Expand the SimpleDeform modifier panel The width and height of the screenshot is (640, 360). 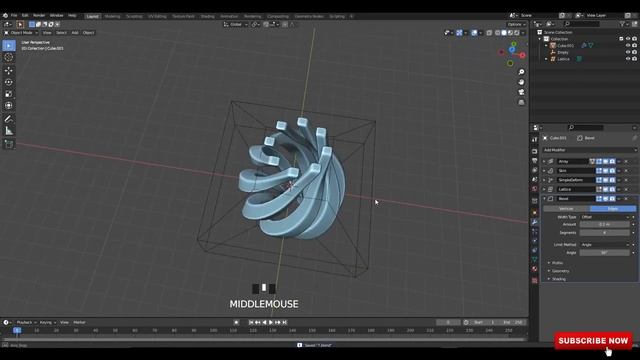(x=544, y=180)
